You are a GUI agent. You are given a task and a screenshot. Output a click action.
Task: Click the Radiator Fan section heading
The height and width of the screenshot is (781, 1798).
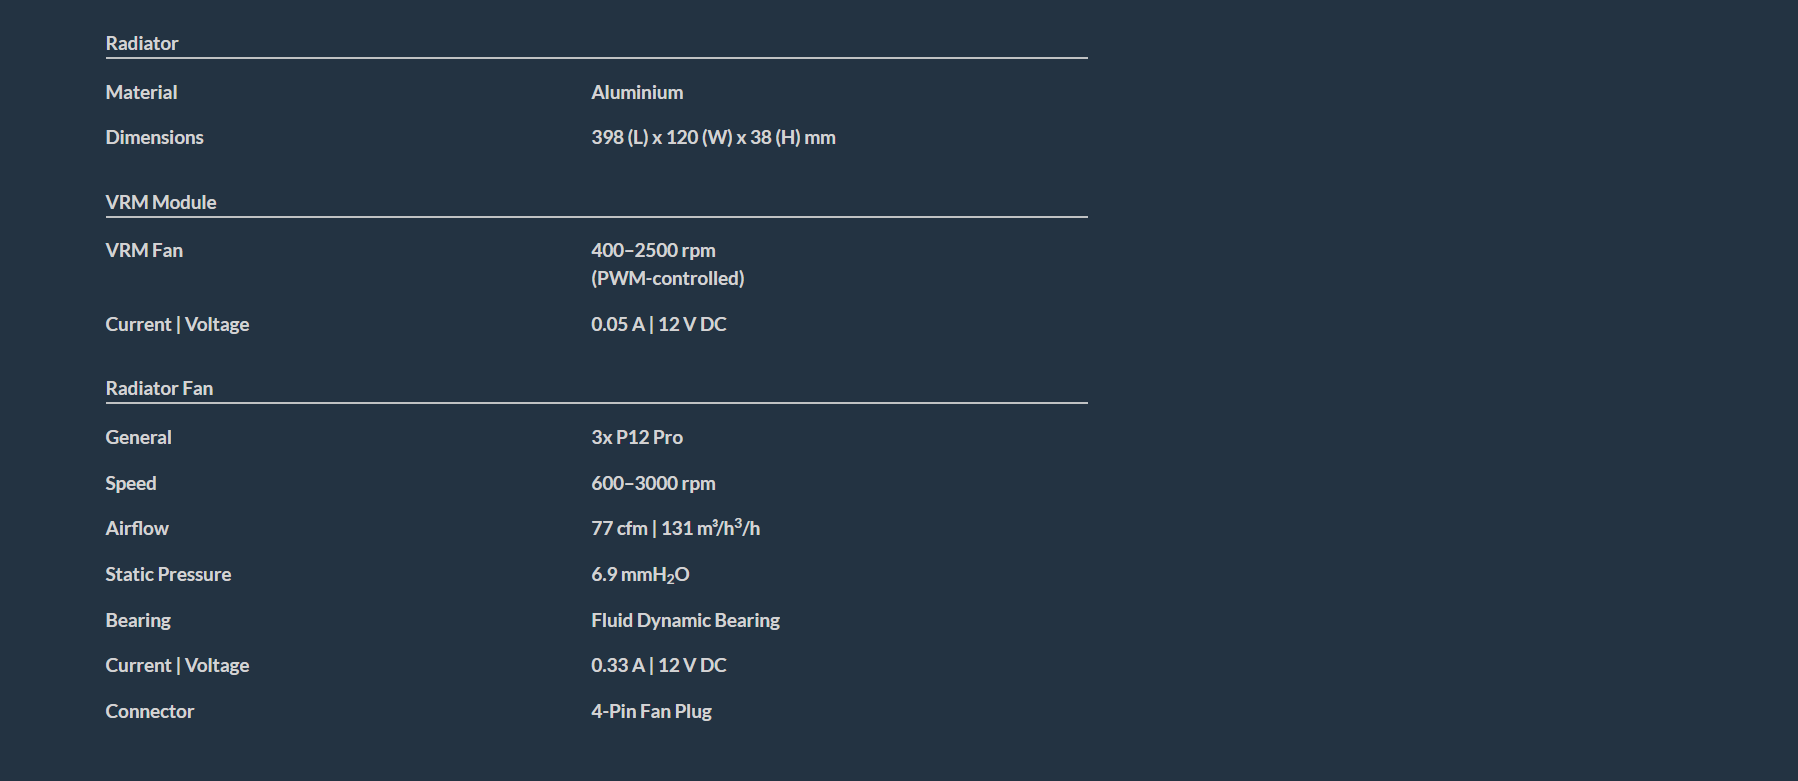click(159, 388)
